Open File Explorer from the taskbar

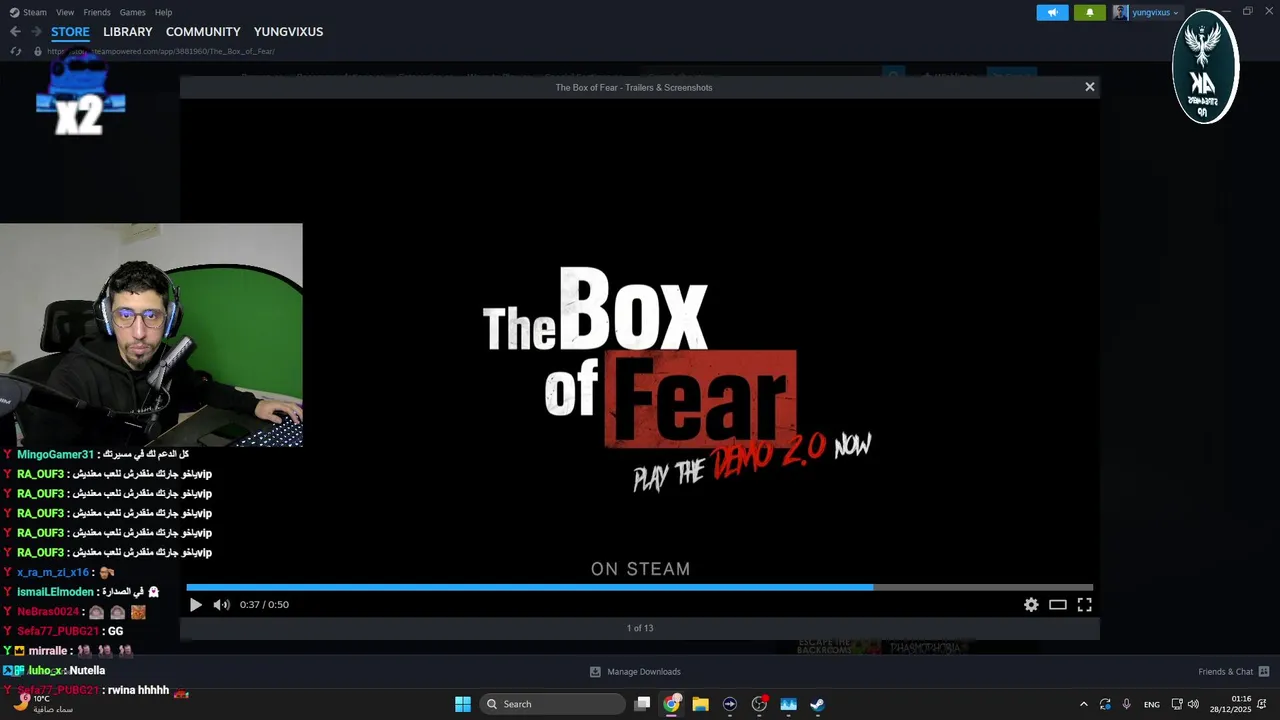[x=701, y=704]
